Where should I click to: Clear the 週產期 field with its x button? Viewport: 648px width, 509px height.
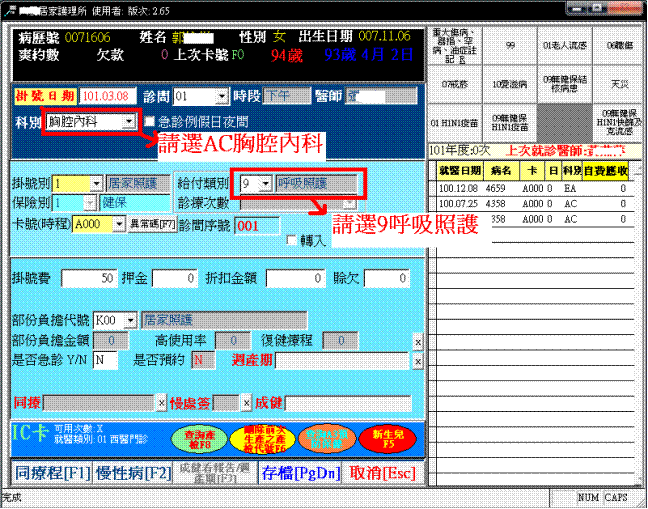coord(418,360)
